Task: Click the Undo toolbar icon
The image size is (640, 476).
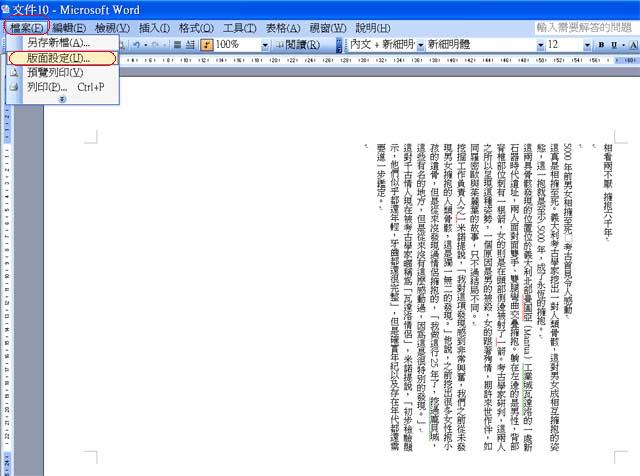Action: pos(137,44)
